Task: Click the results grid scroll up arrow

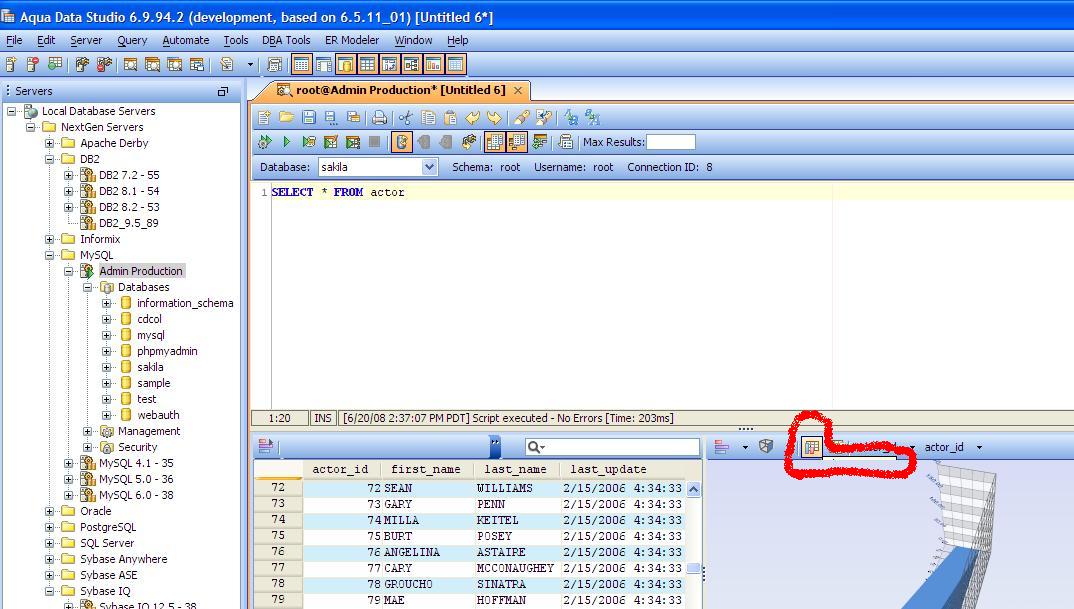Action: pos(693,489)
